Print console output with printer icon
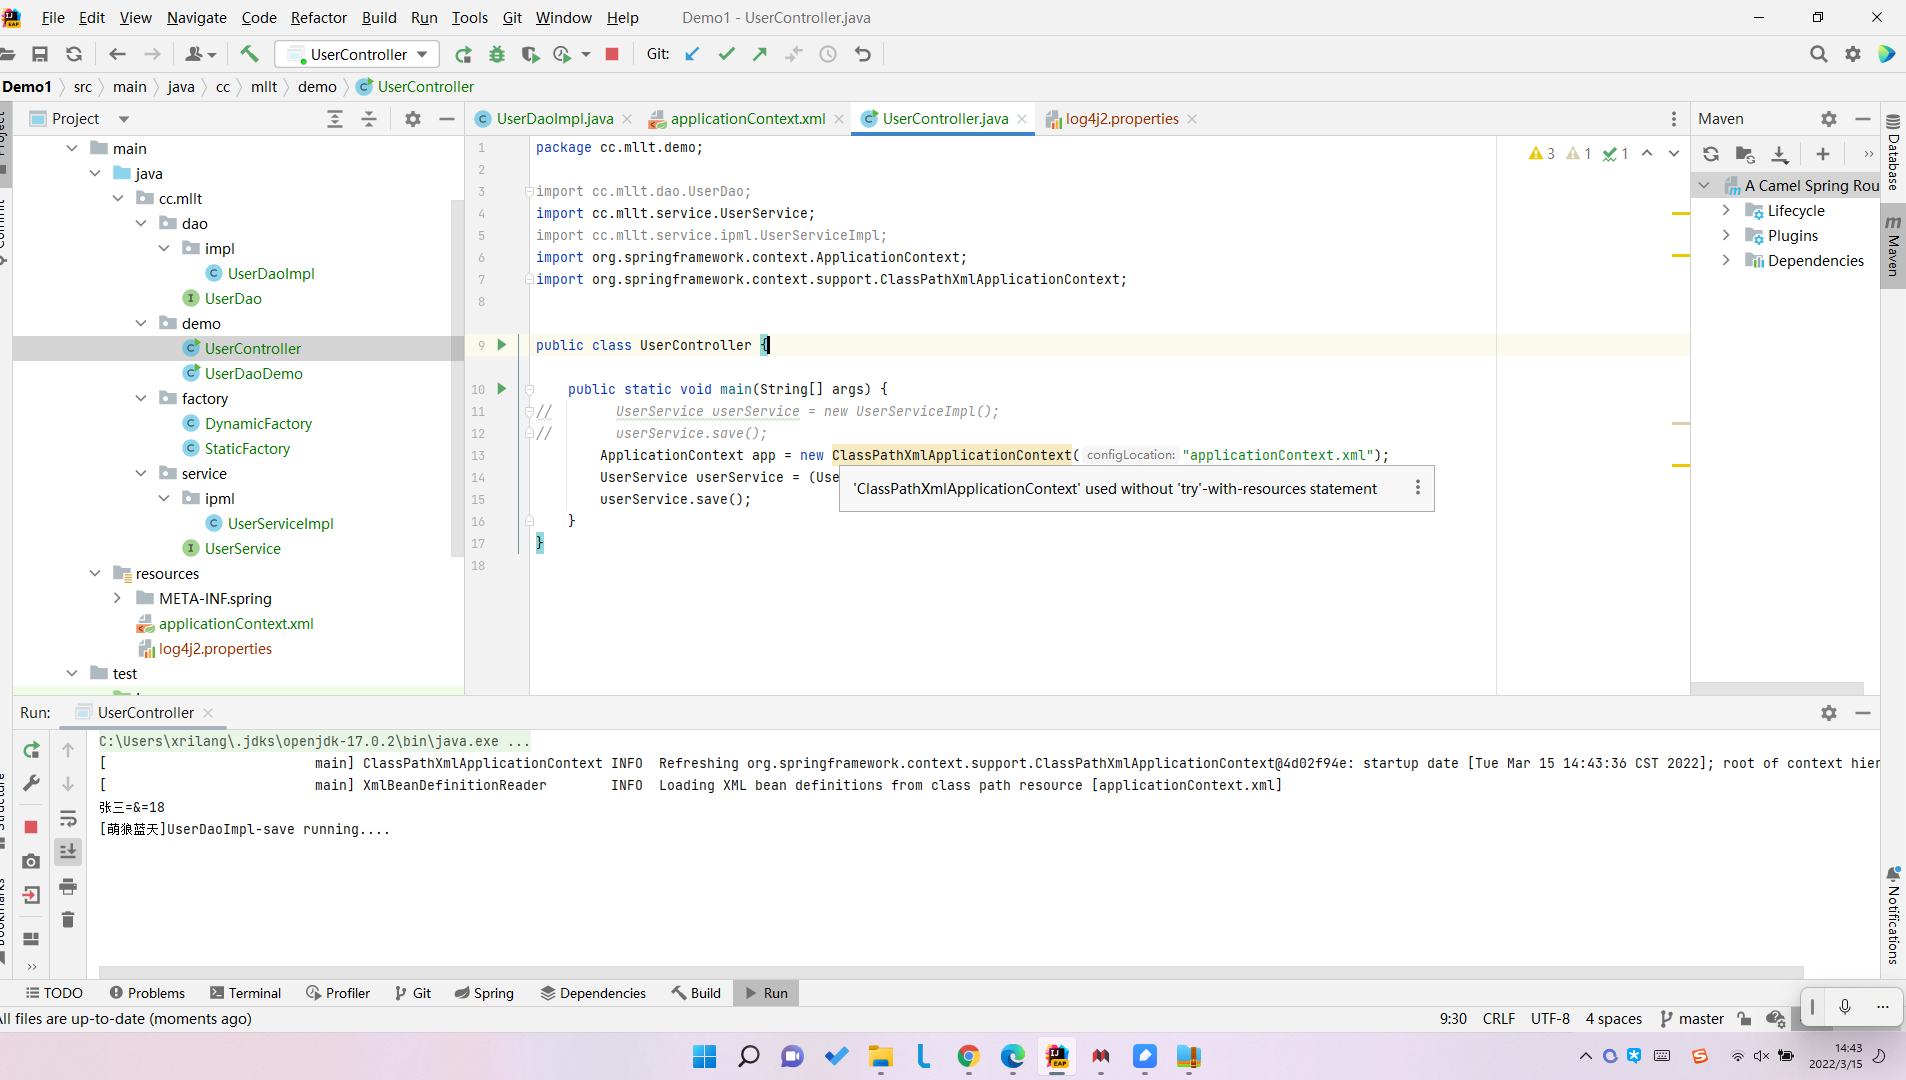 point(68,886)
